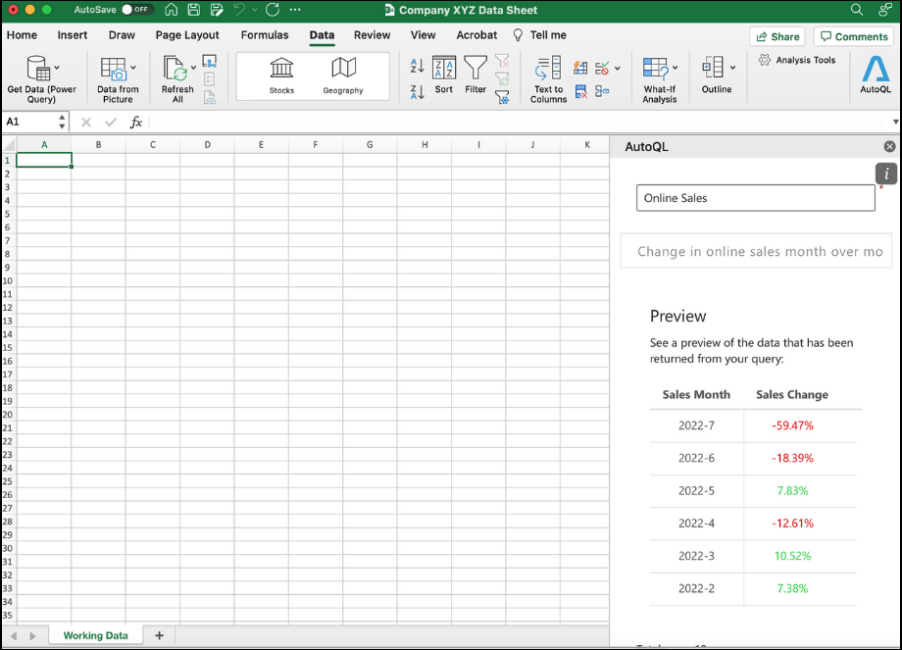Screen dimensions: 902x650
Task: Switch to the Home tab
Action: coord(22,35)
